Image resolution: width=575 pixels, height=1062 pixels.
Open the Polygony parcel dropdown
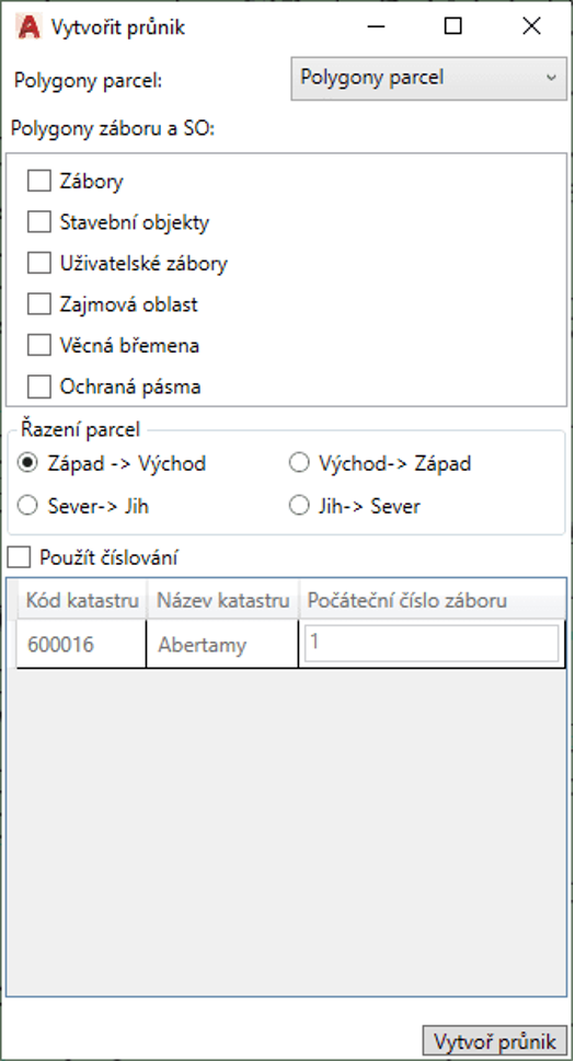pyautogui.click(x=429, y=79)
